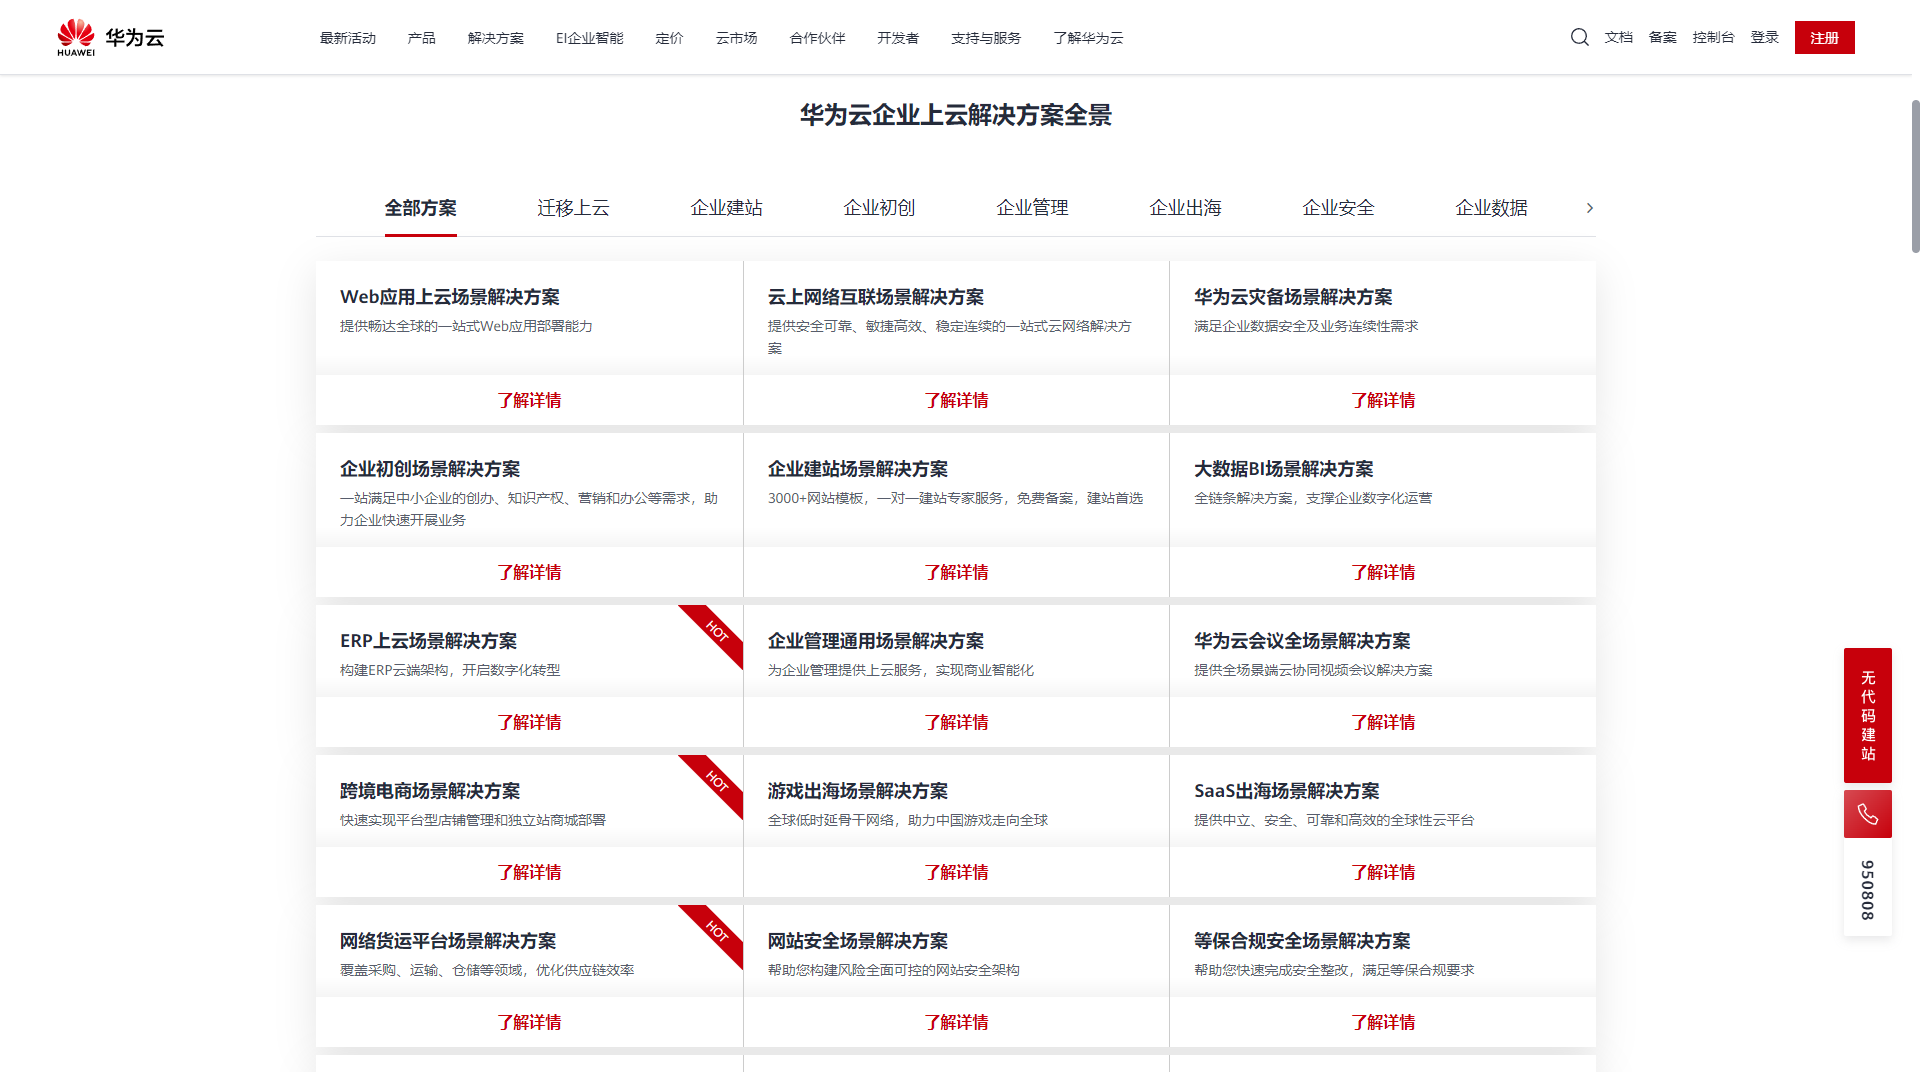Image resolution: width=1920 pixels, height=1080 pixels.
Task: Open the 产品 navigation menu
Action: coord(421,38)
